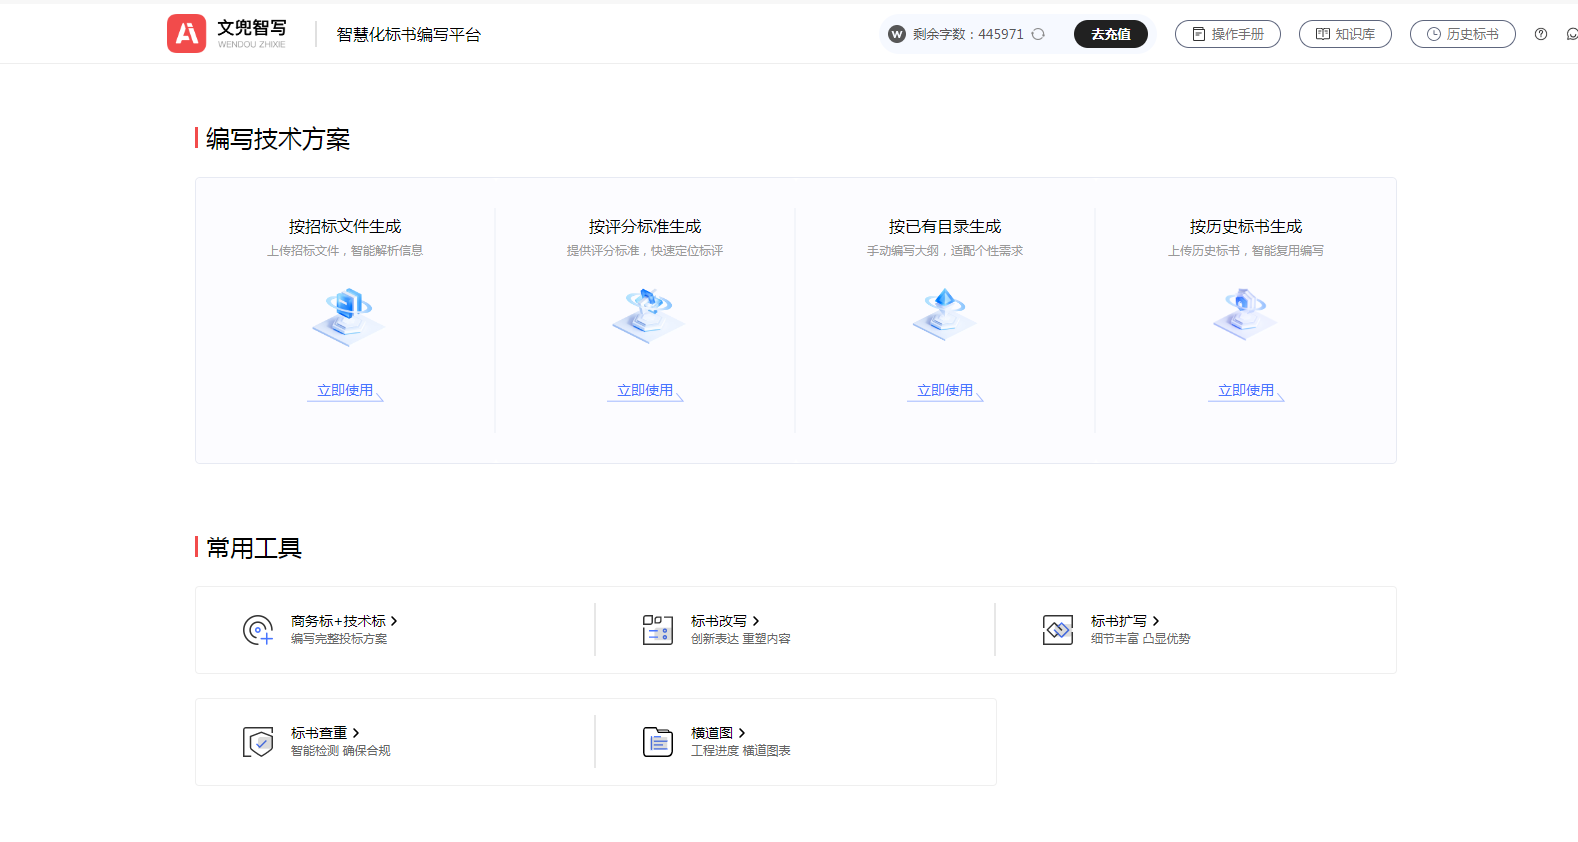
Task: Open the 标书扩写 tool link
Action: pyautogui.click(x=1125, y=621)
